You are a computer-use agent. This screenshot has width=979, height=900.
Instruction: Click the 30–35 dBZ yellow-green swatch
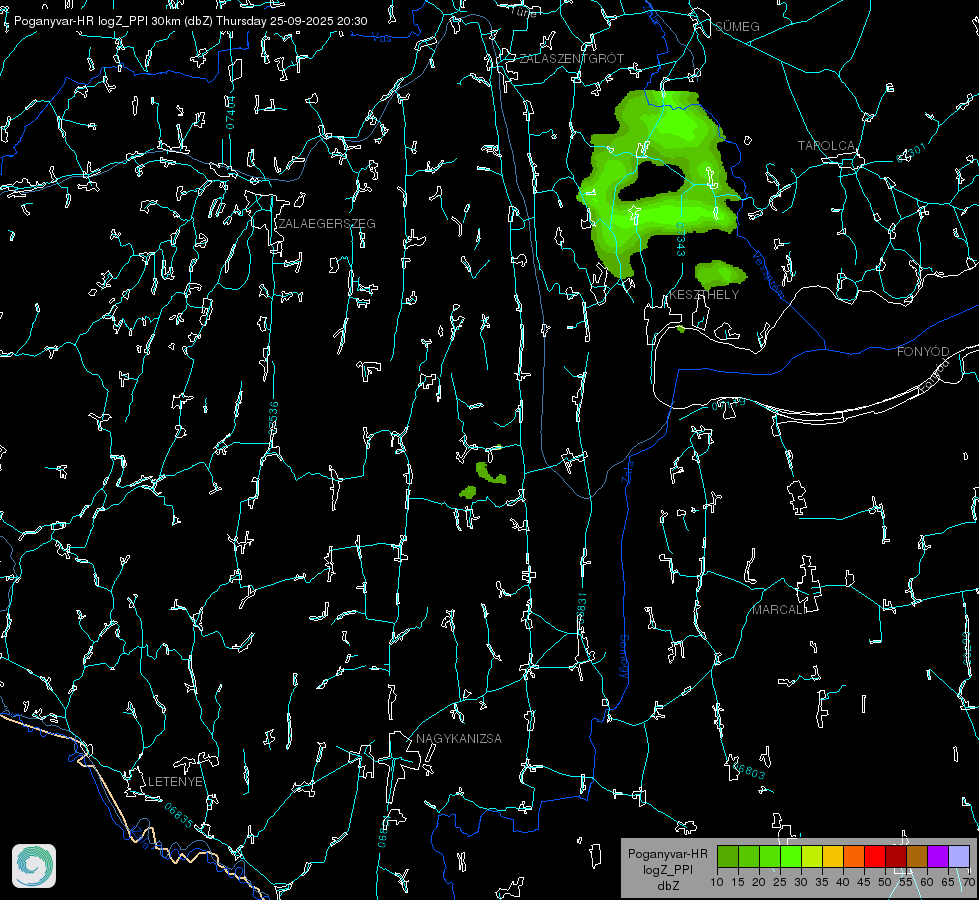[812, 856]
